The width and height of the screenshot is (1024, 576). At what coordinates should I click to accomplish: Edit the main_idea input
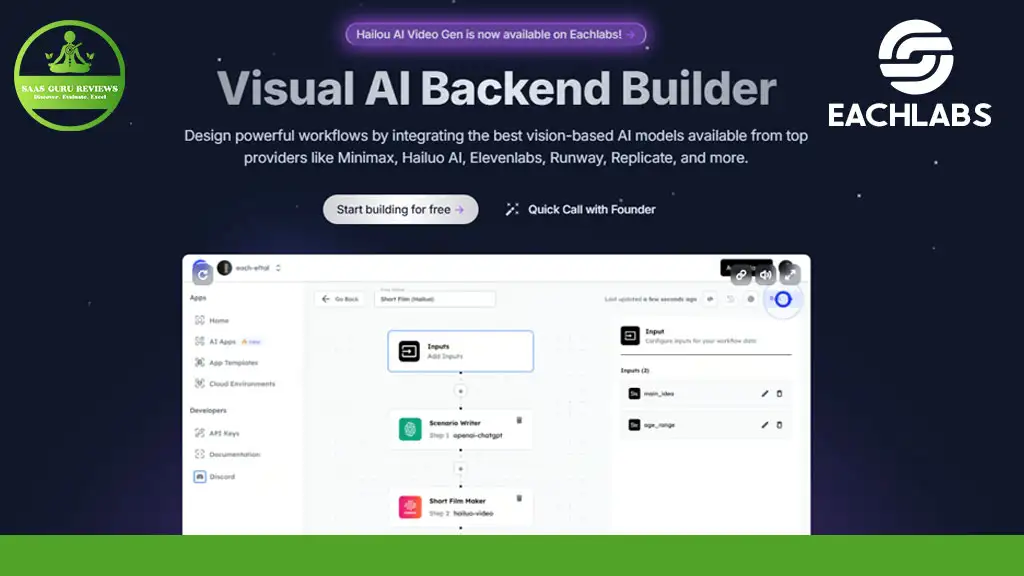pos(765,394)
